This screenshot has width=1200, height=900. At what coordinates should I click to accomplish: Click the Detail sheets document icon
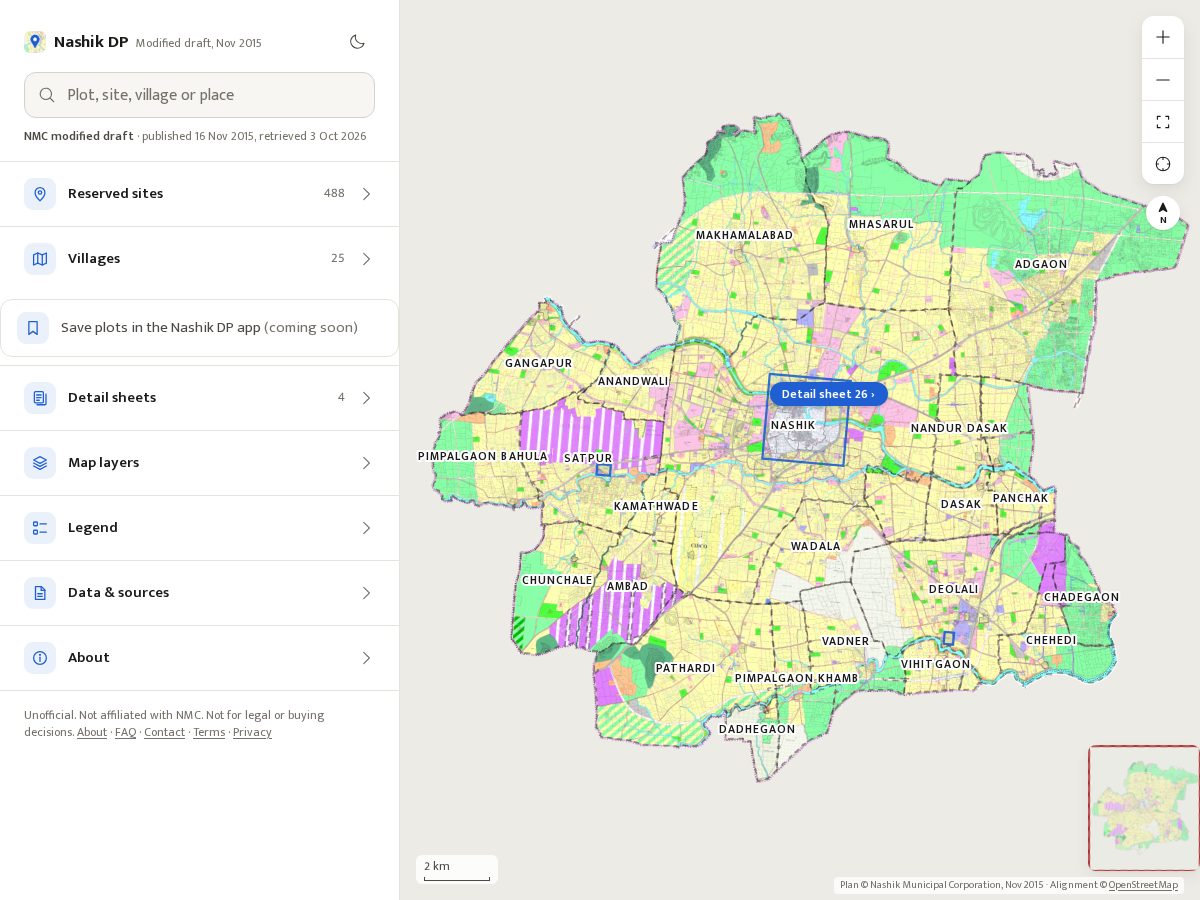[40, 398]
